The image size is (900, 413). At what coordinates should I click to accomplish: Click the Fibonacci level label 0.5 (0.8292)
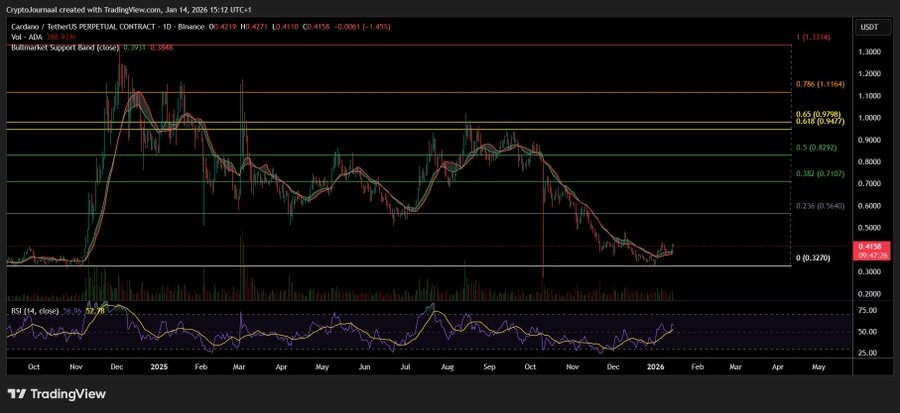point(817,147)
